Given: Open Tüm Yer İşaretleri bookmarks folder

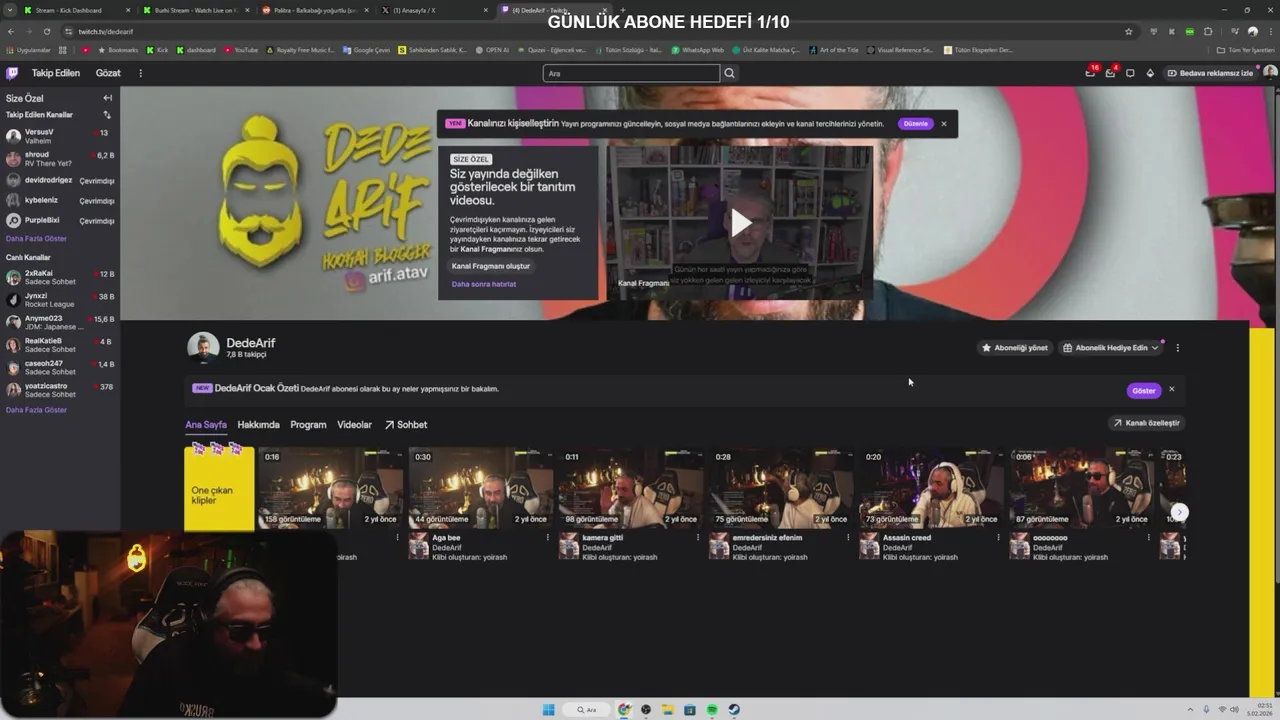Looking at the screenshot, I should [1245, 50].
